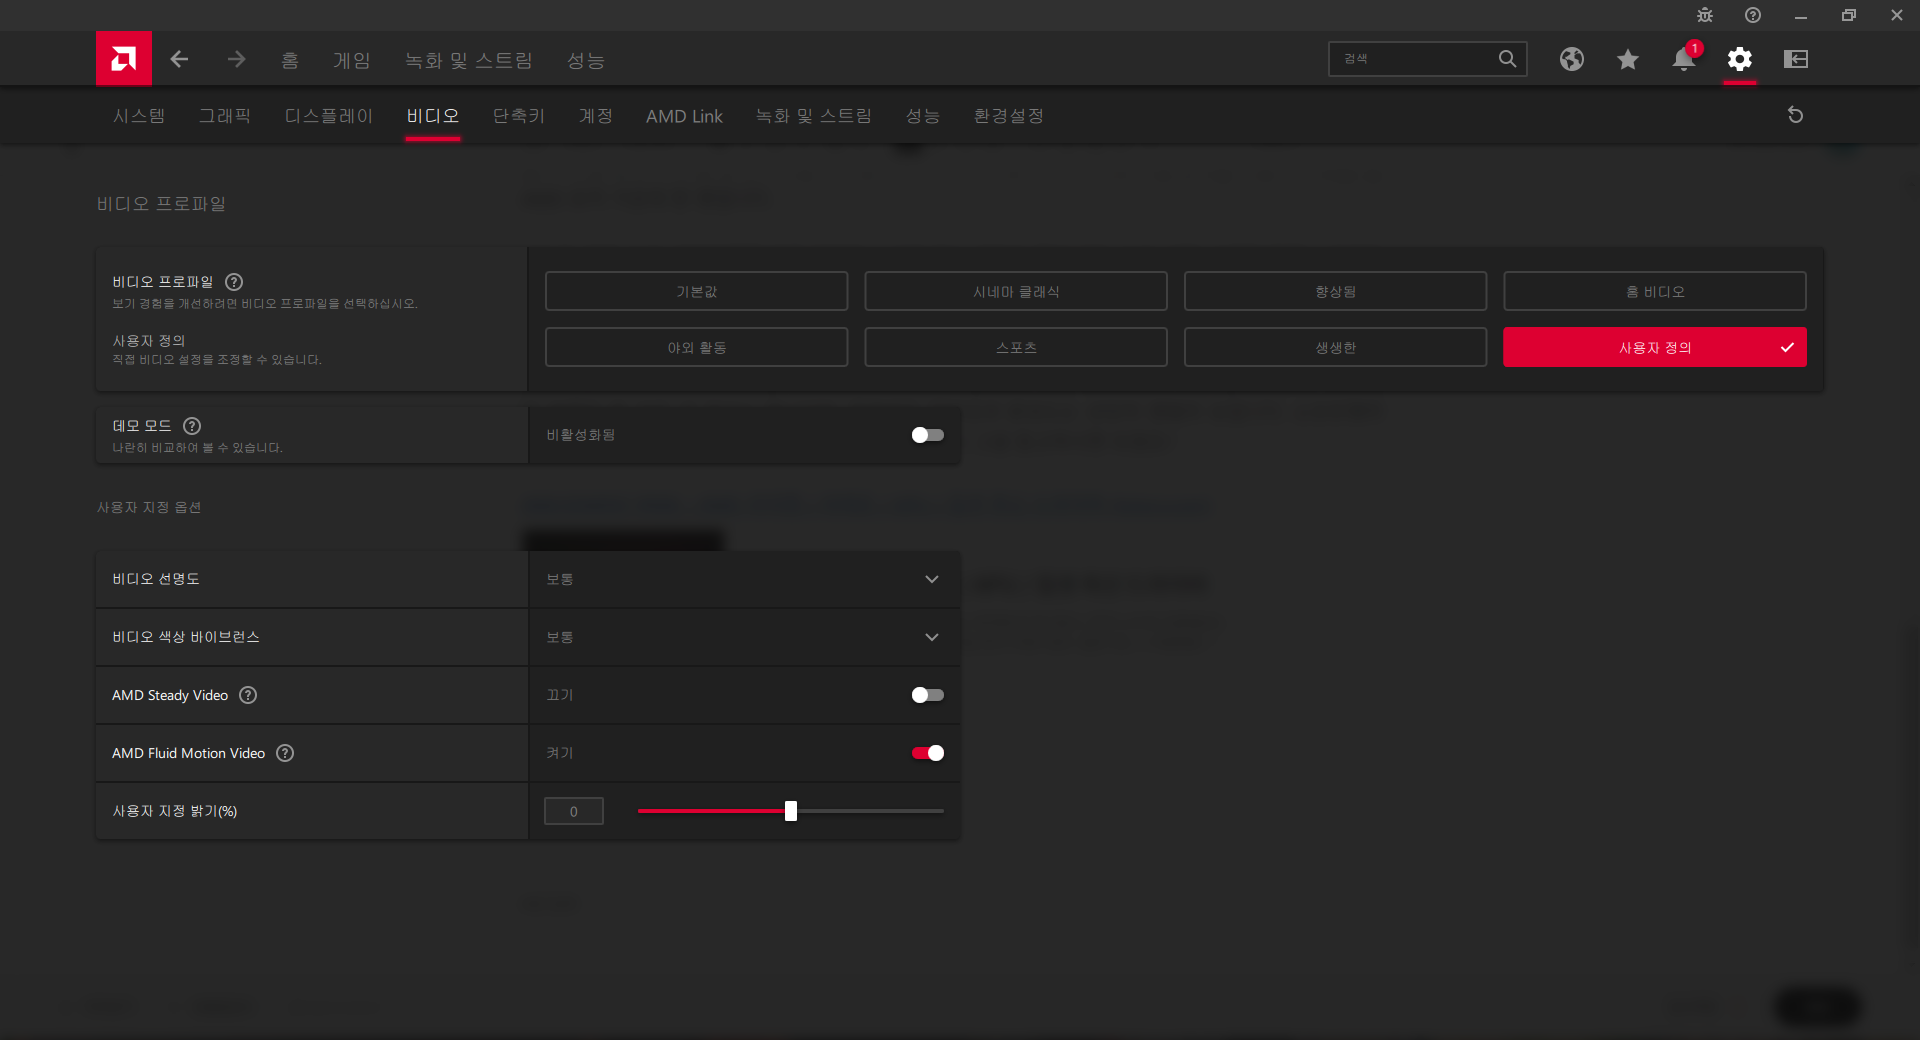Show help for AMD Fluid Motion Video
The height and width of the screenshot is (1040, 1920).
pos(285,753)
